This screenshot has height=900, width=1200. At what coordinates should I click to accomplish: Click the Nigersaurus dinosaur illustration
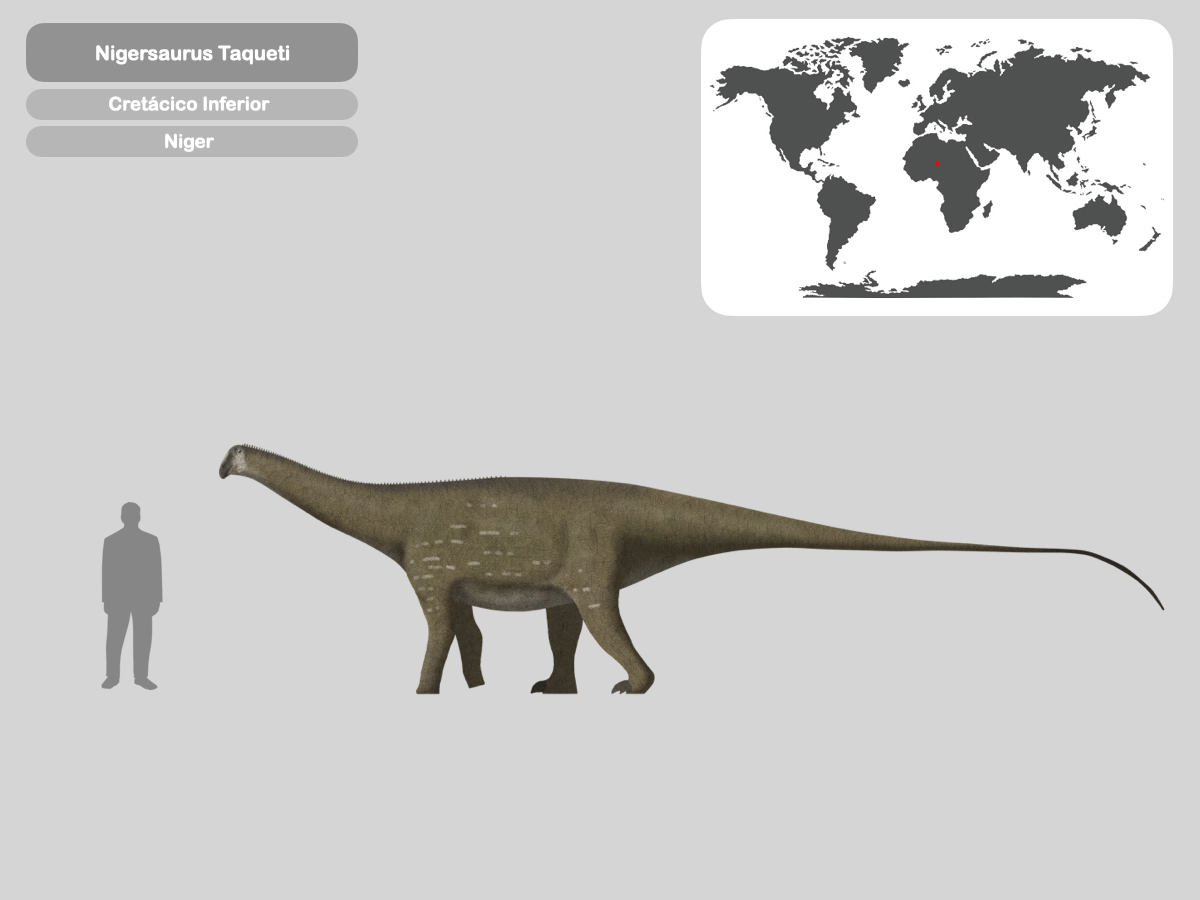pyautogui.click(x=691, y=569)
